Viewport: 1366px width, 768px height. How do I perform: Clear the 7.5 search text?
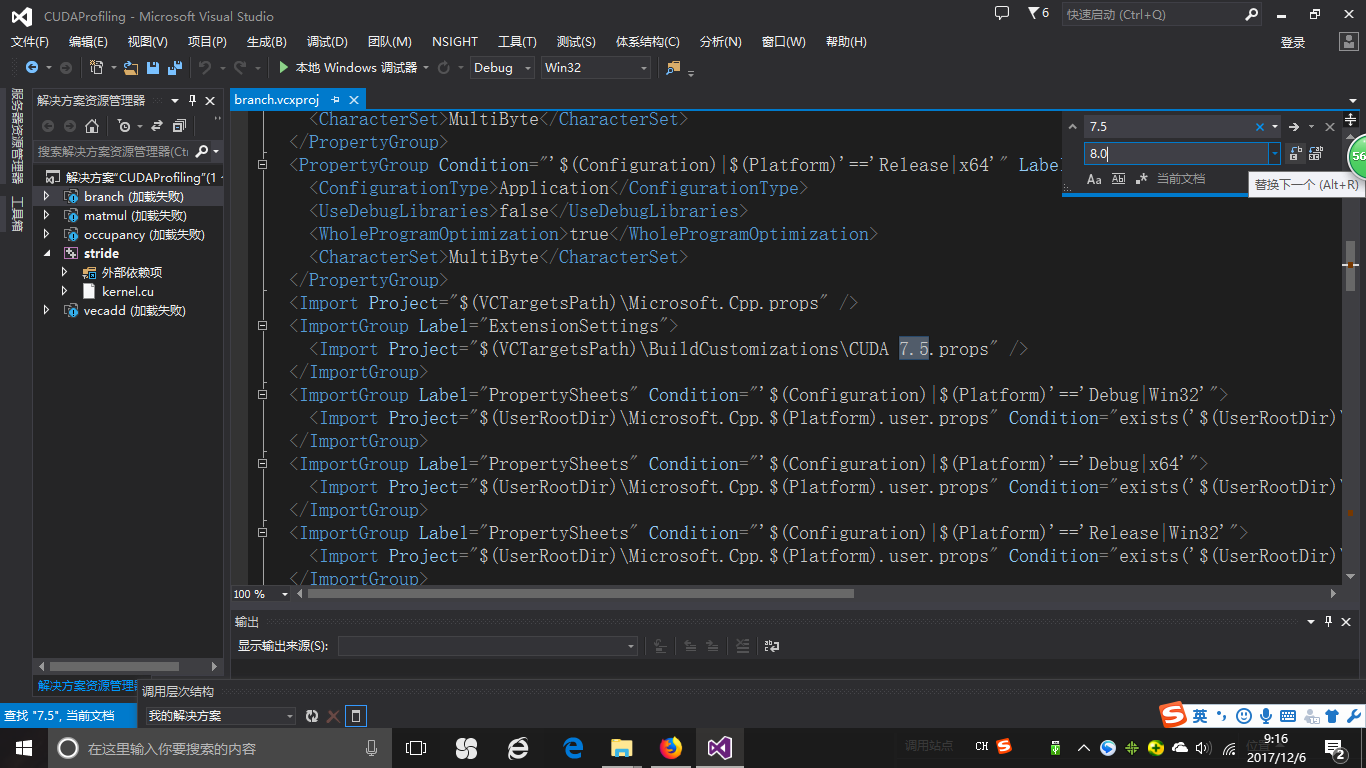[1260, 127]
